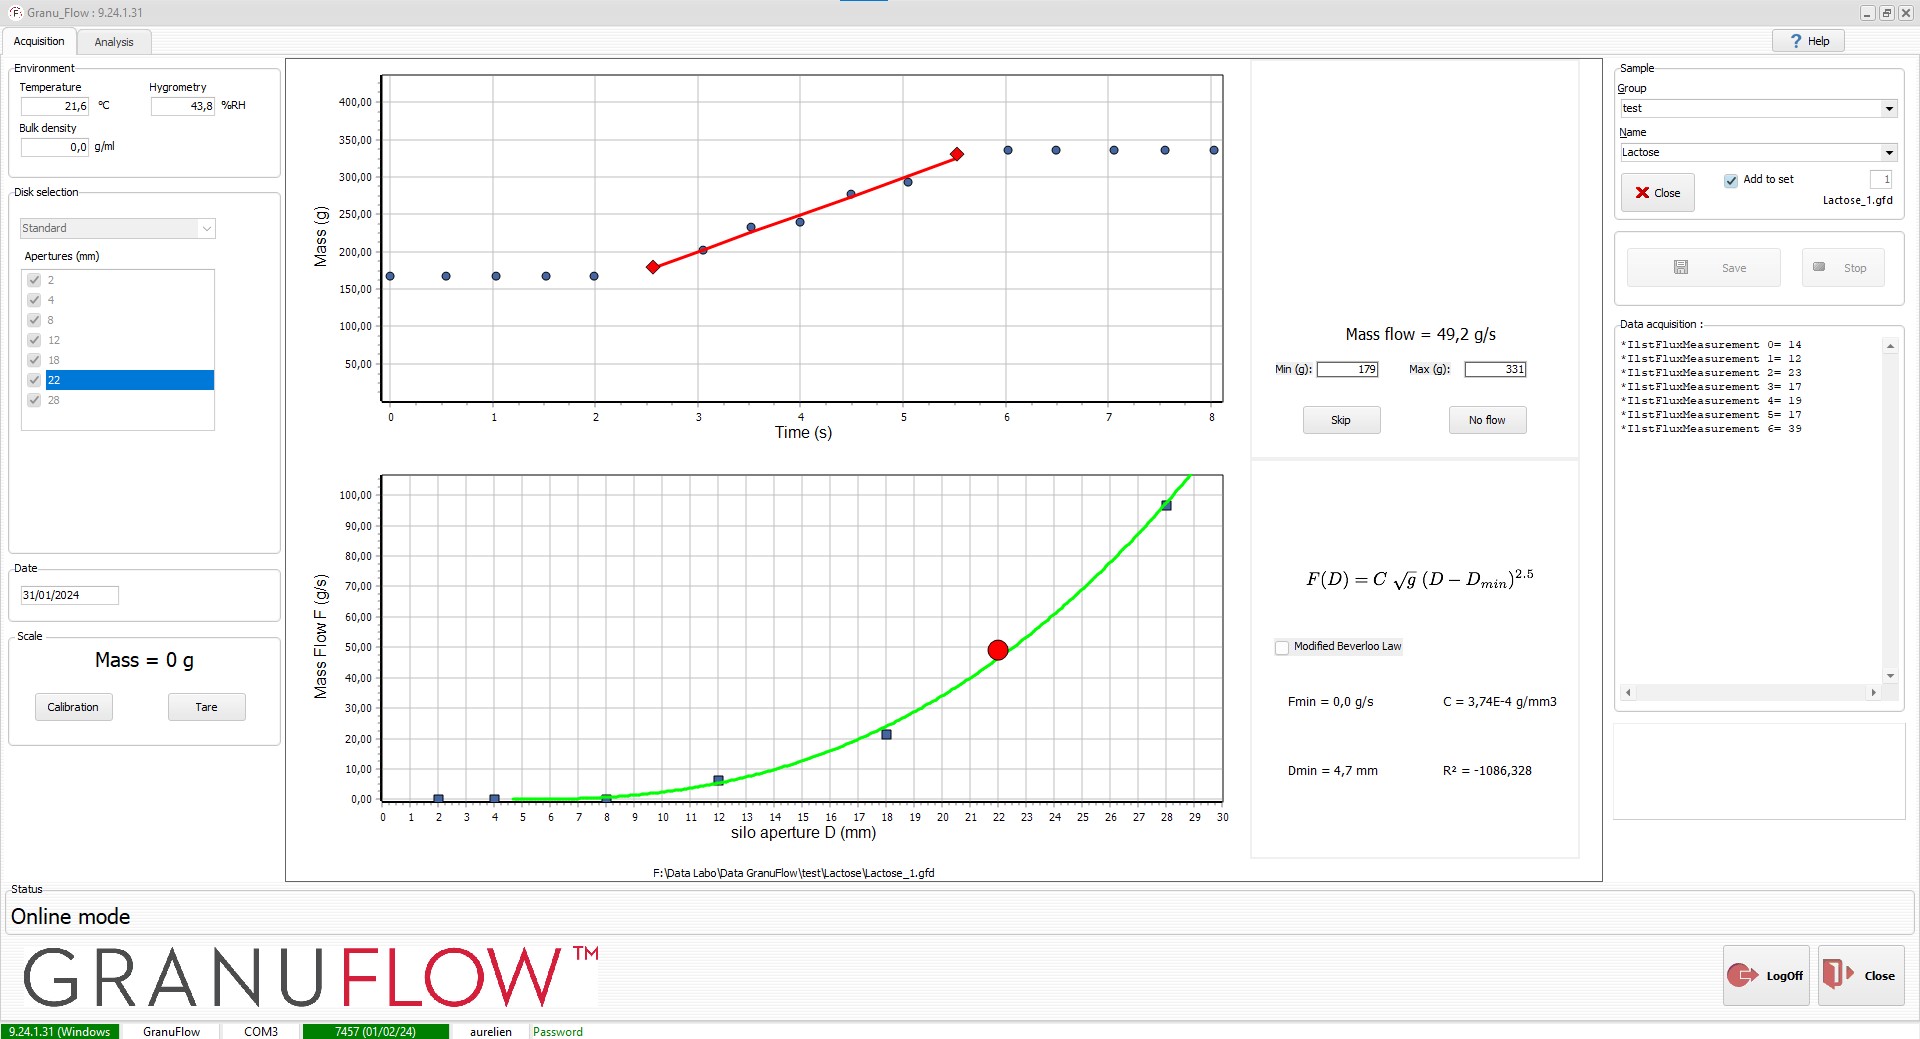Switch to the Analysis tab

(114, 42)
